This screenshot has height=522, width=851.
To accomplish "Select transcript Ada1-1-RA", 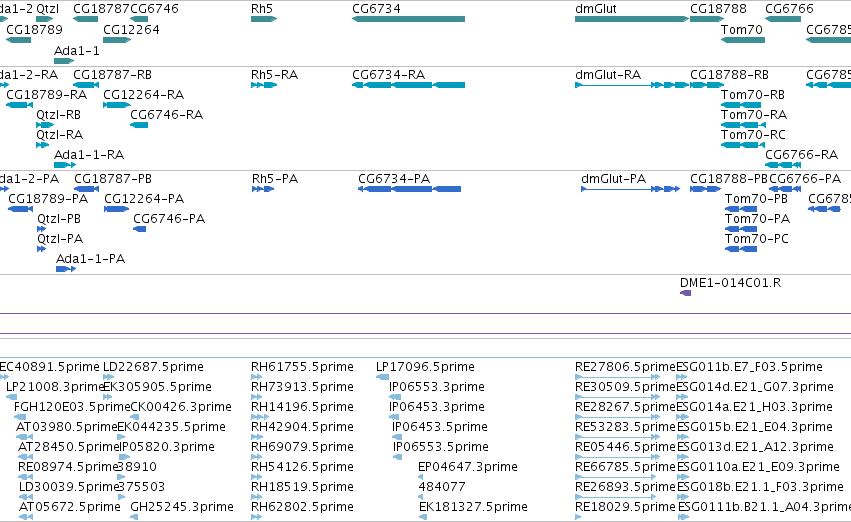I will pos(88,155).
